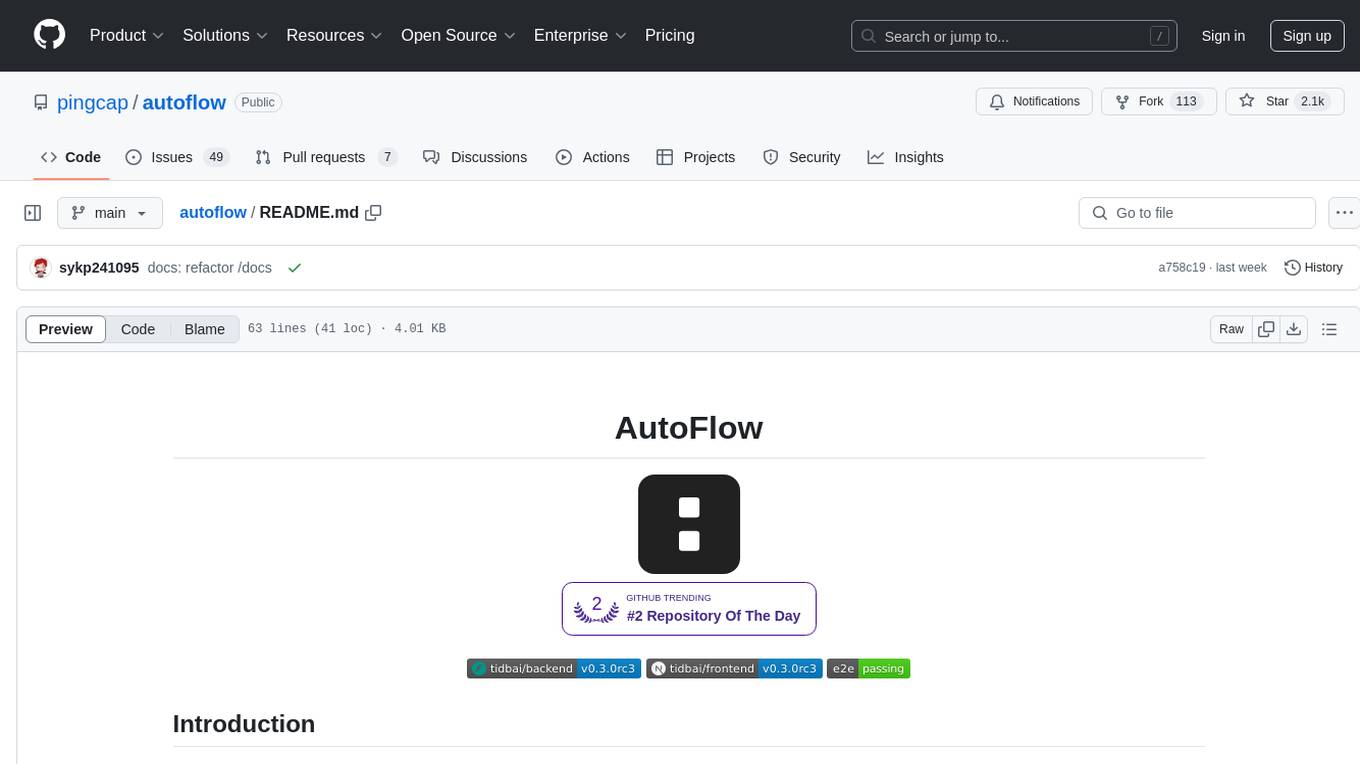
Task: Select the Preview view
Action: (66, 329)
